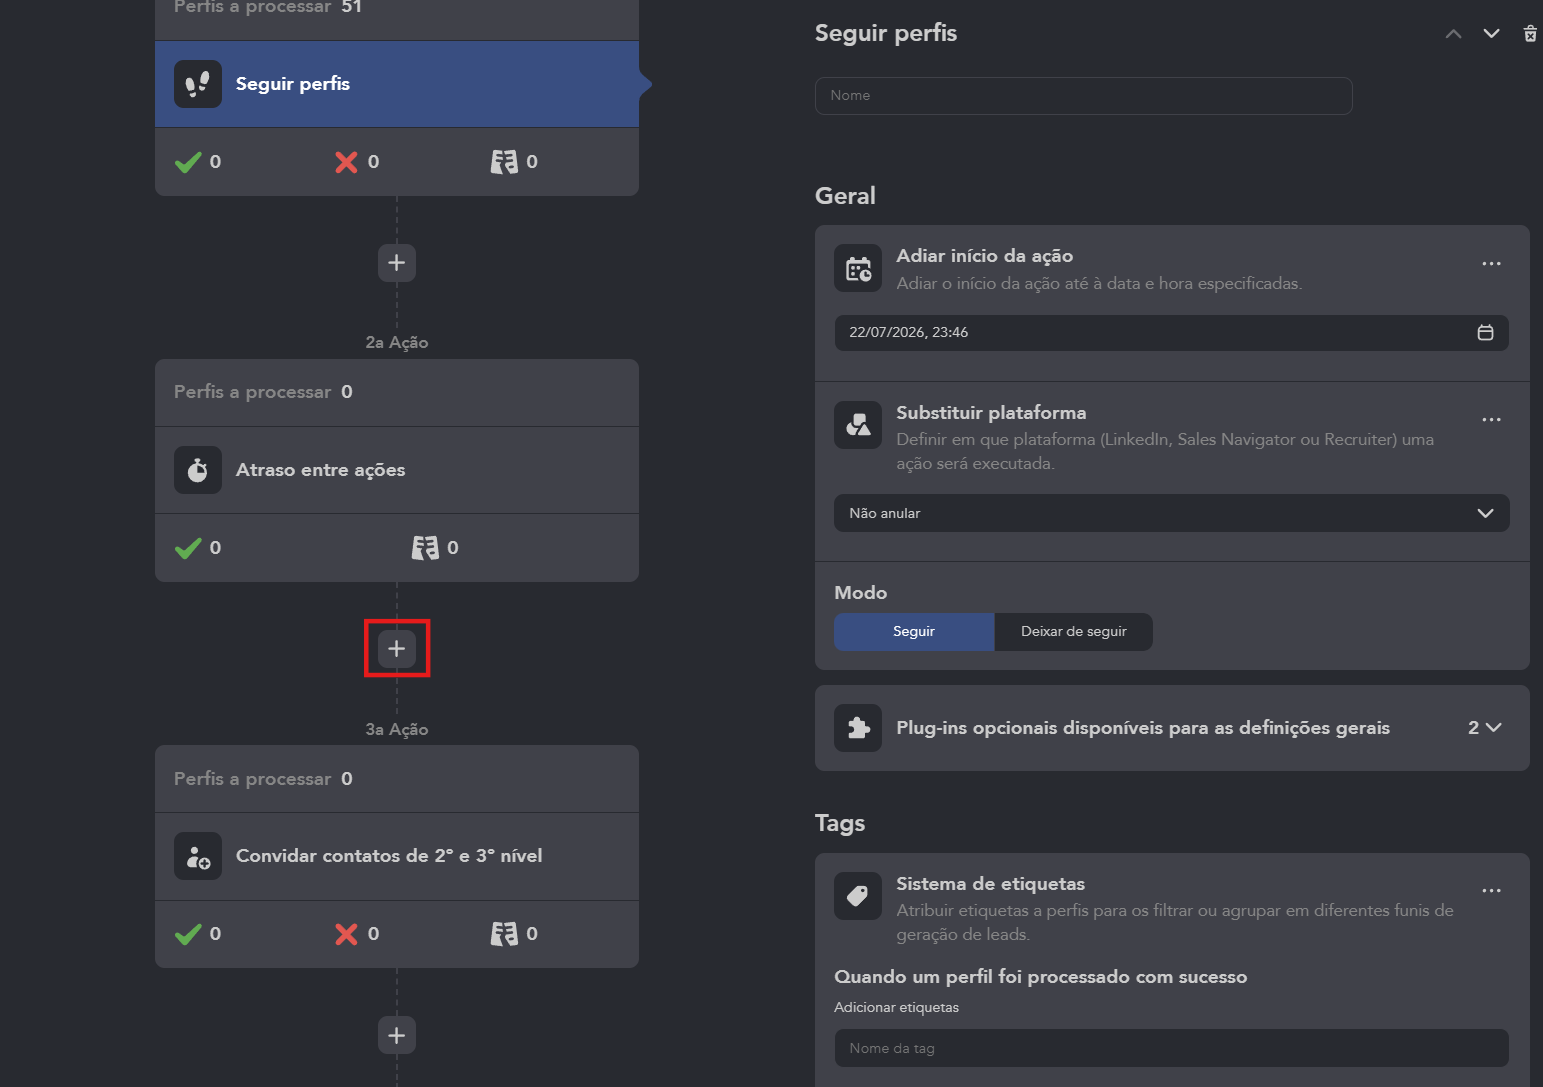Viewport: 1543px width, 1087px height.
Task: Click the stopwatch icon for Atraso entre ações
Action: [198, 470]
